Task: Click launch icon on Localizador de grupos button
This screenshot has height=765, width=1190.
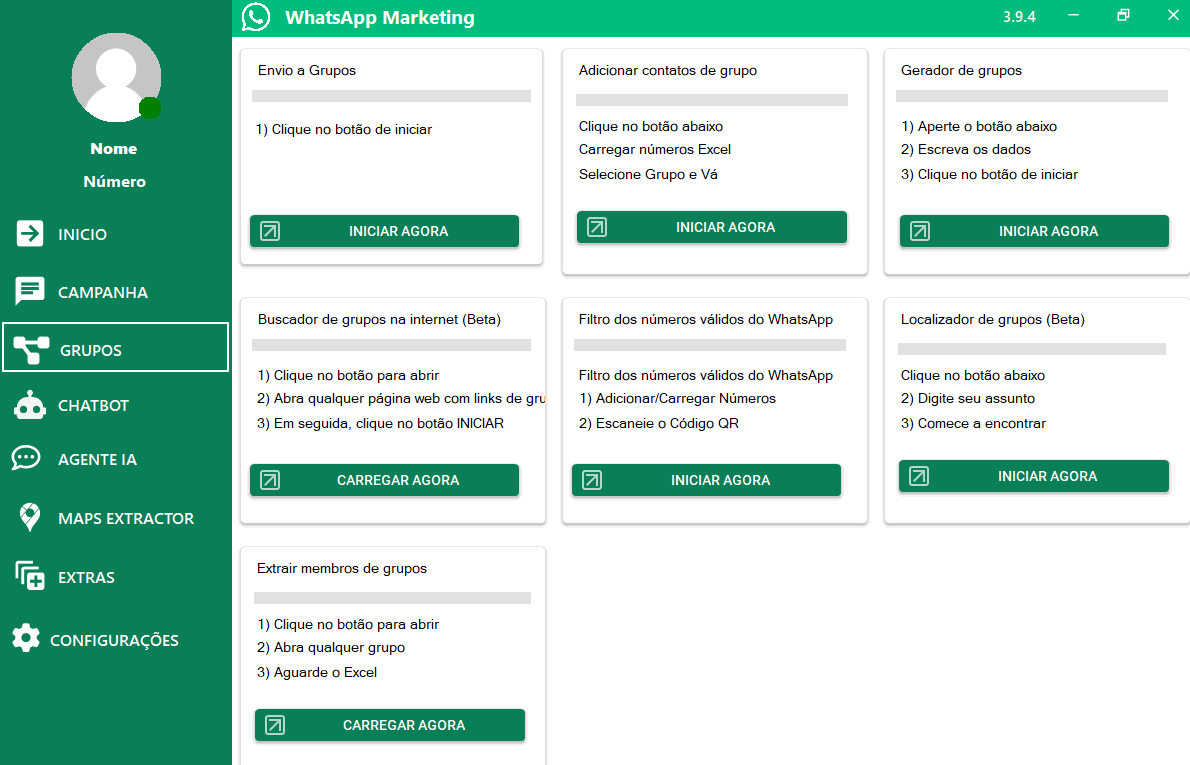Action: click(x=919, y=476)
